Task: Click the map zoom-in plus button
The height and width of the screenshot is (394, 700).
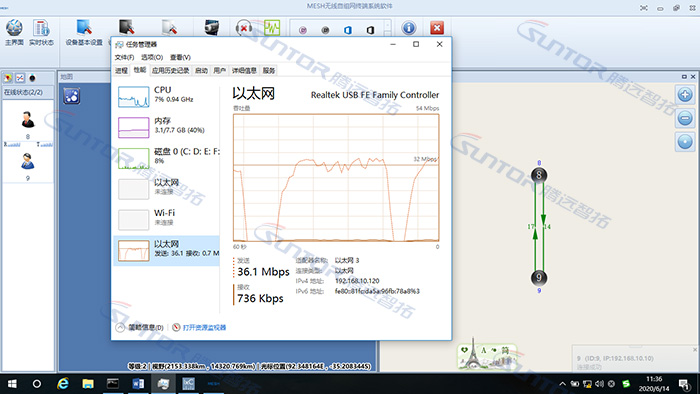Action: [685, 95]
